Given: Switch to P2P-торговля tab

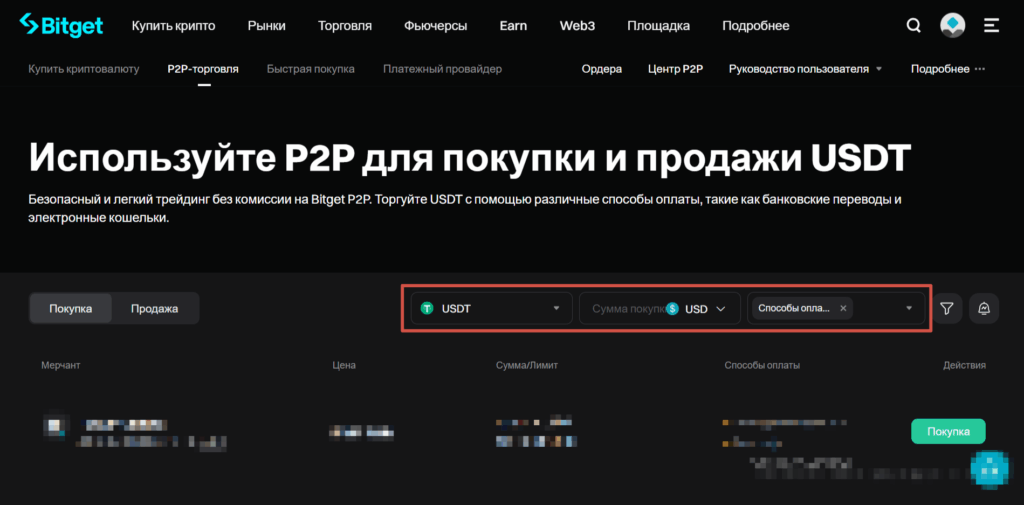Looking at the screenshot, I should pyautogui.click(x=203, y=69).
